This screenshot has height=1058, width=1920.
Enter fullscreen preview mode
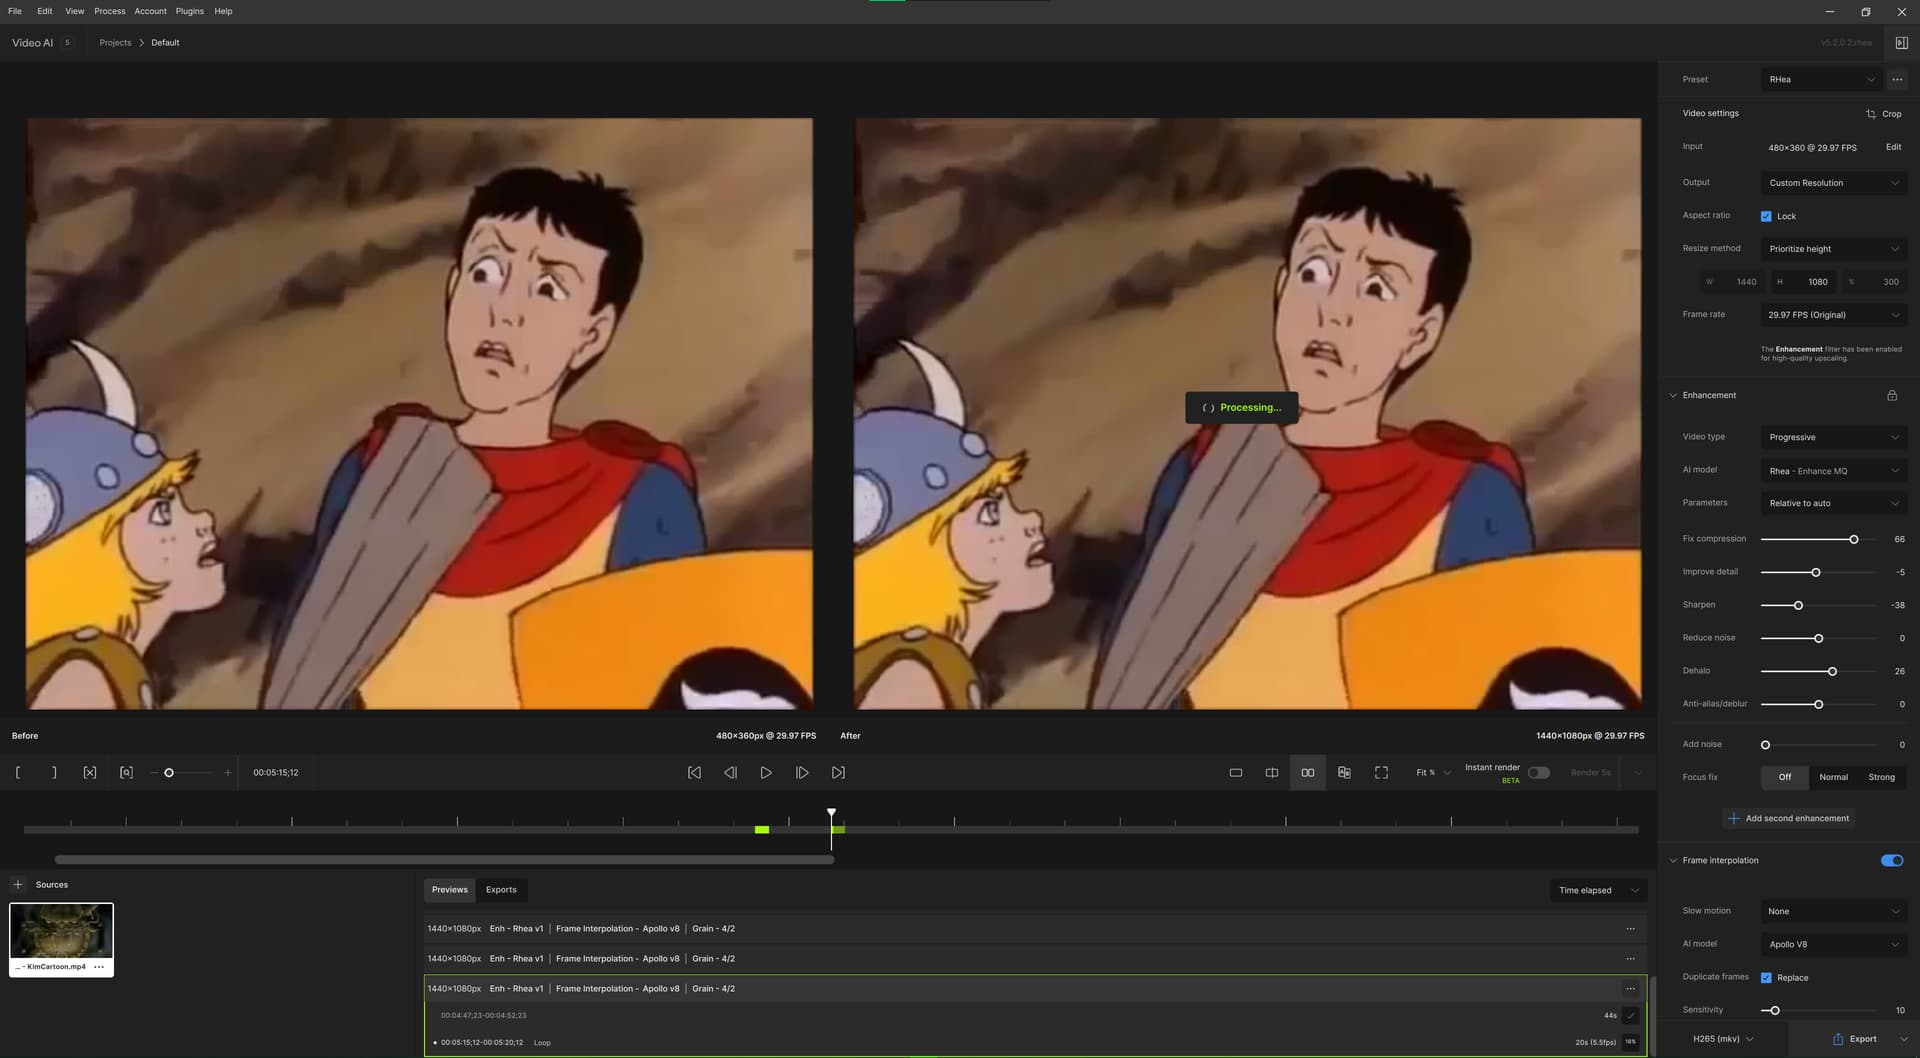[x=1381, y=773]
